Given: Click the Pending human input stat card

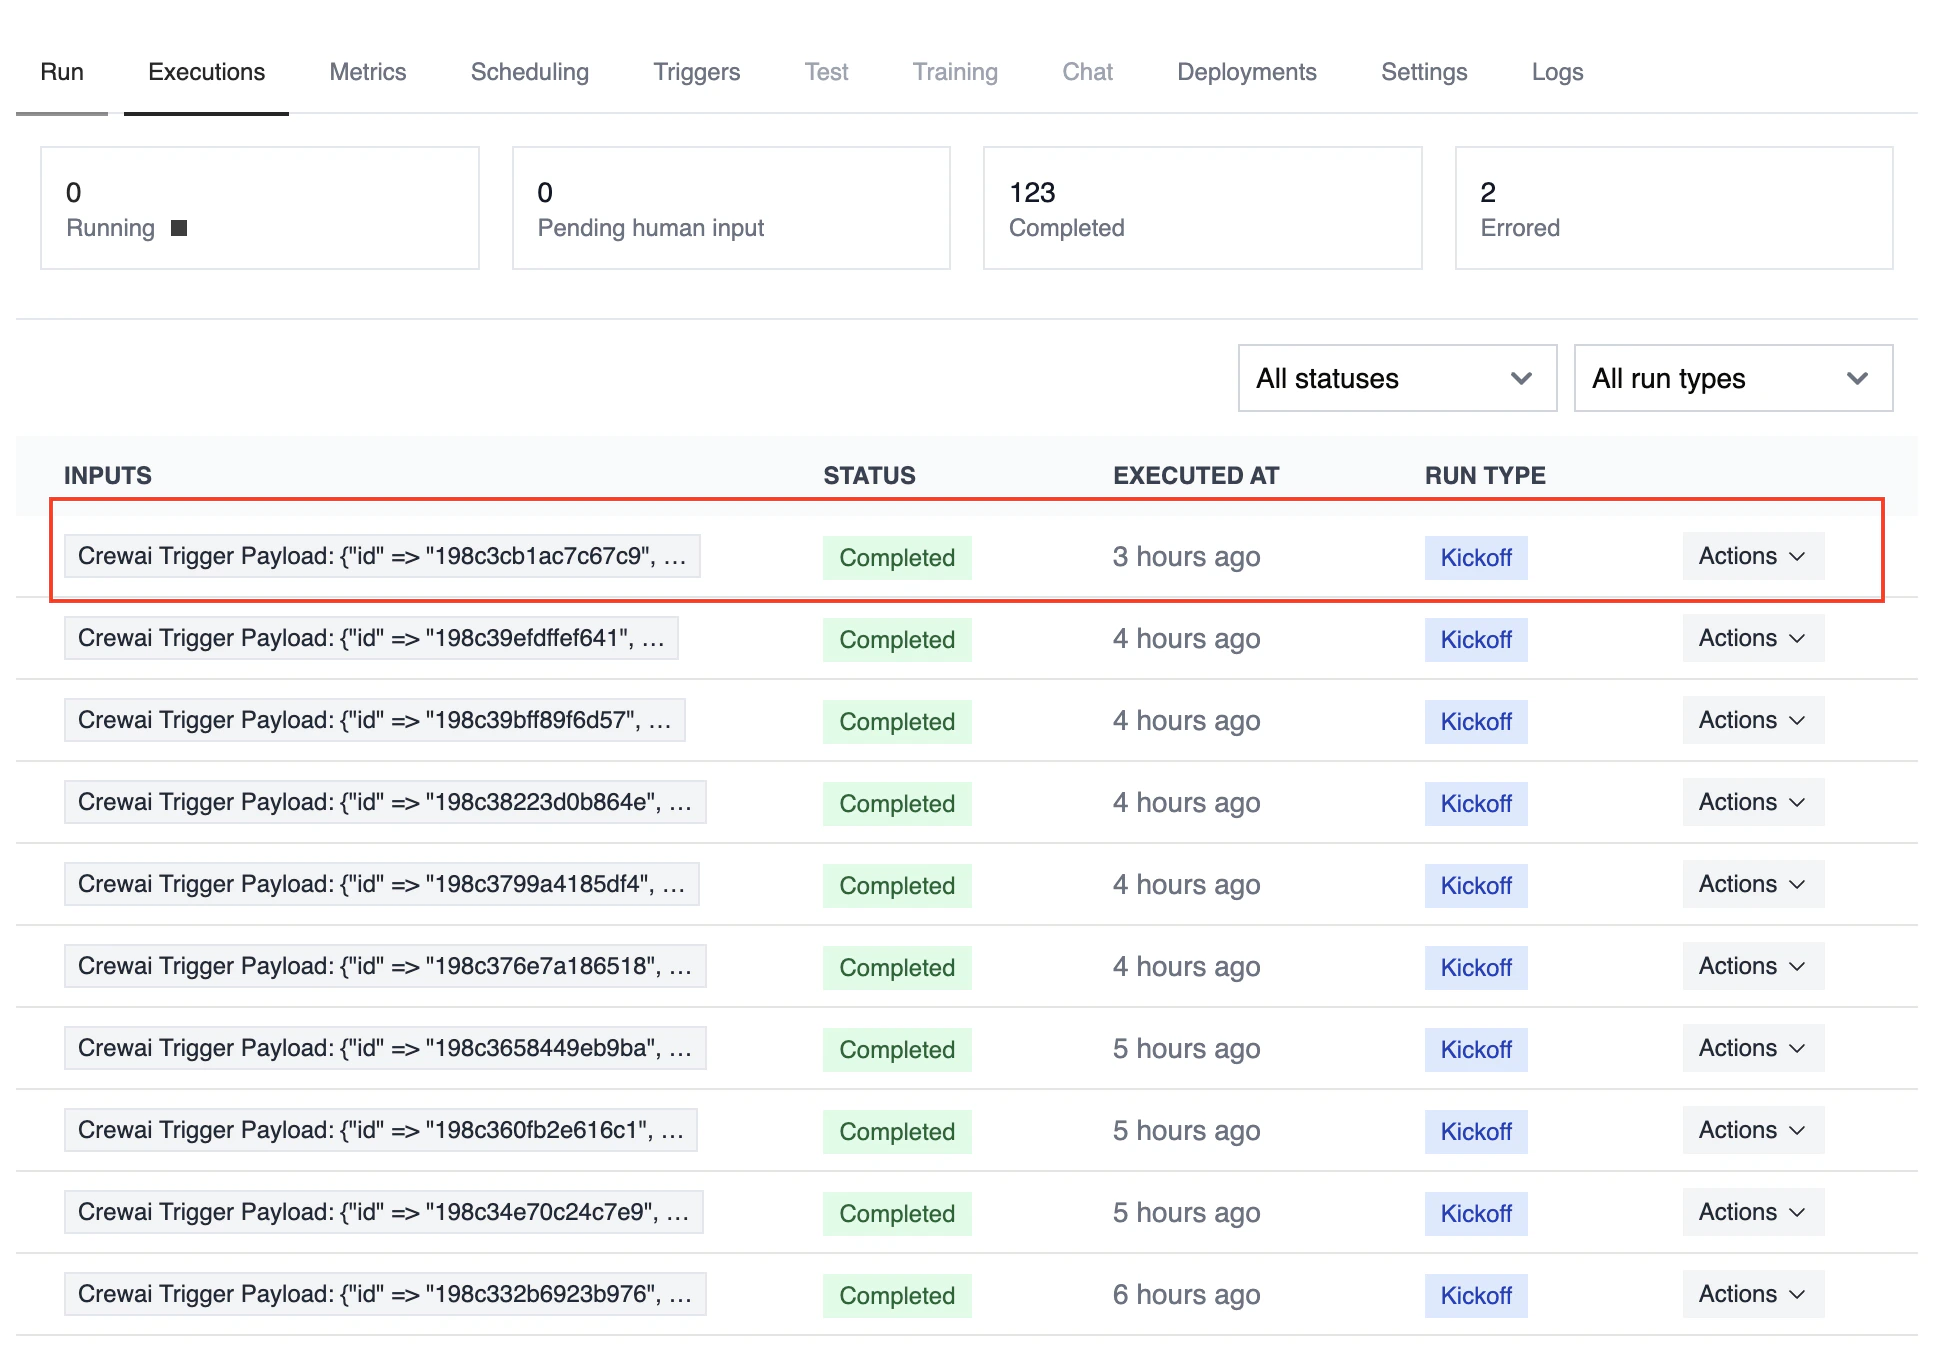Looking at the screenshot, I should point(730,208).
